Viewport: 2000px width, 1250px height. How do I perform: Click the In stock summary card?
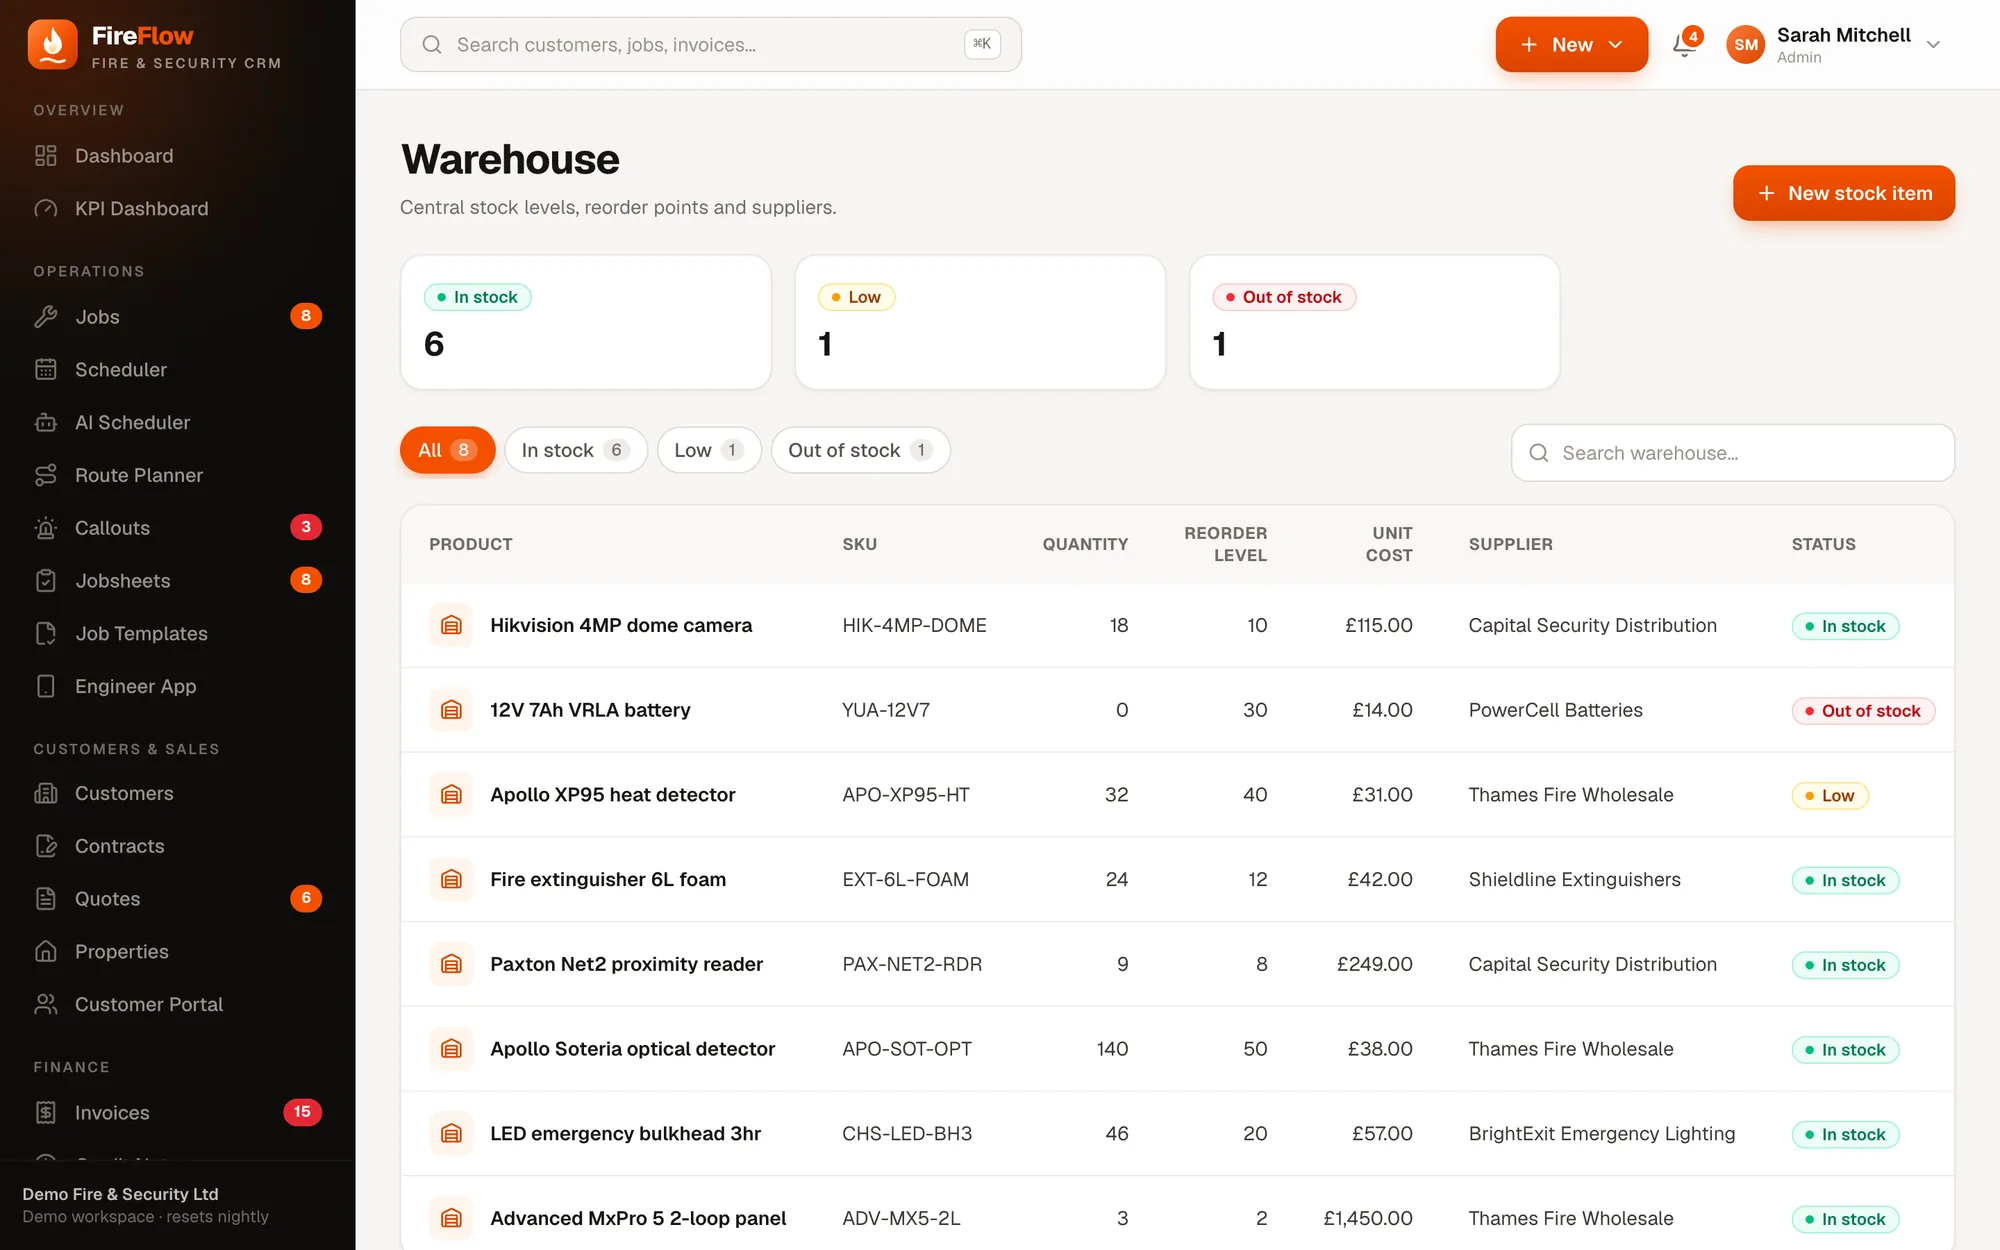(586, 322)
